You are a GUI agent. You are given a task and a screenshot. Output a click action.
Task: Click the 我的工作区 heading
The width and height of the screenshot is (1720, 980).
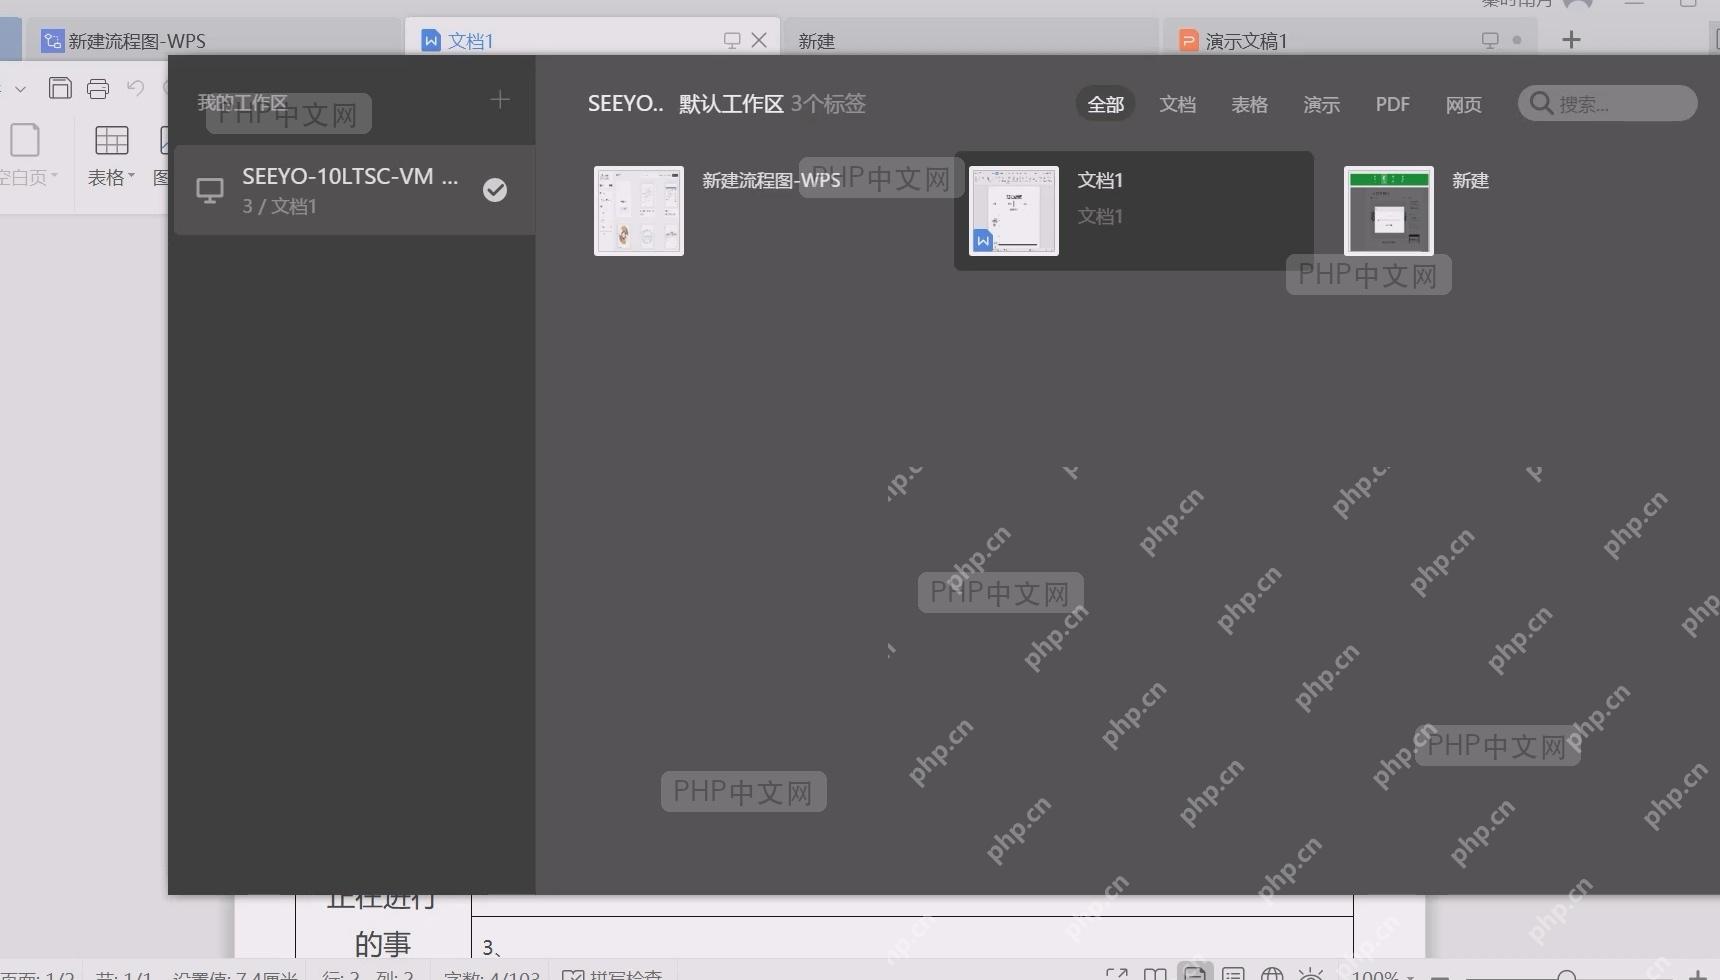coord(242,102)
